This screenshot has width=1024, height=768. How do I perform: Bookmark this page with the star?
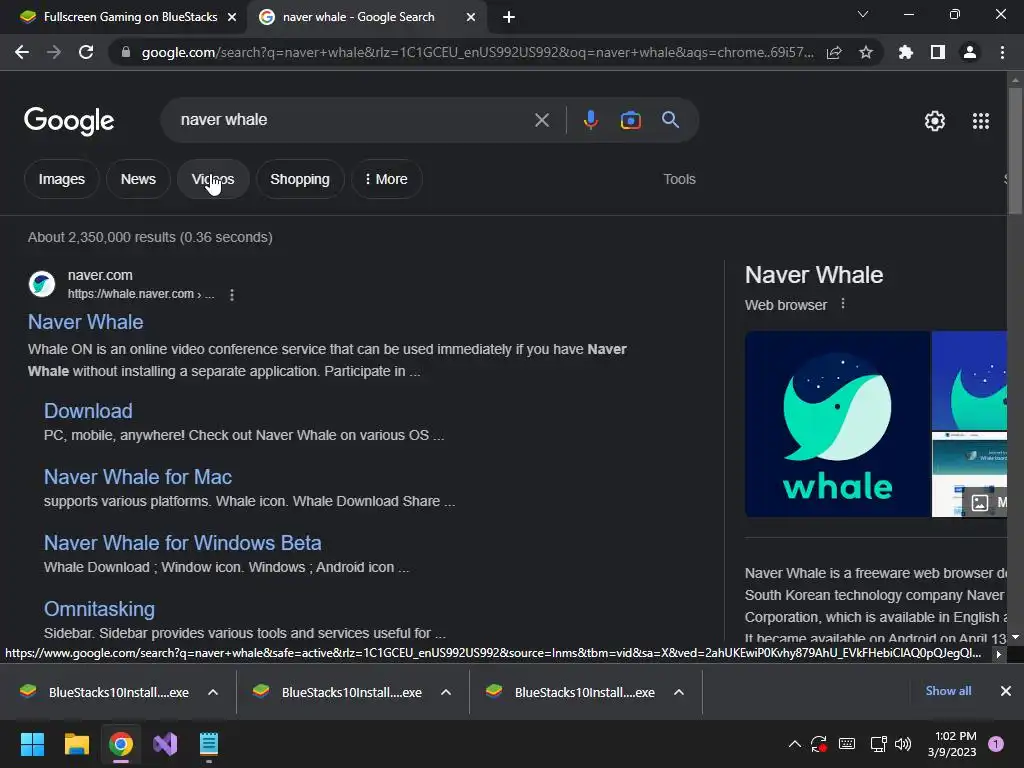pyautogui.click(x=866, y=52)
